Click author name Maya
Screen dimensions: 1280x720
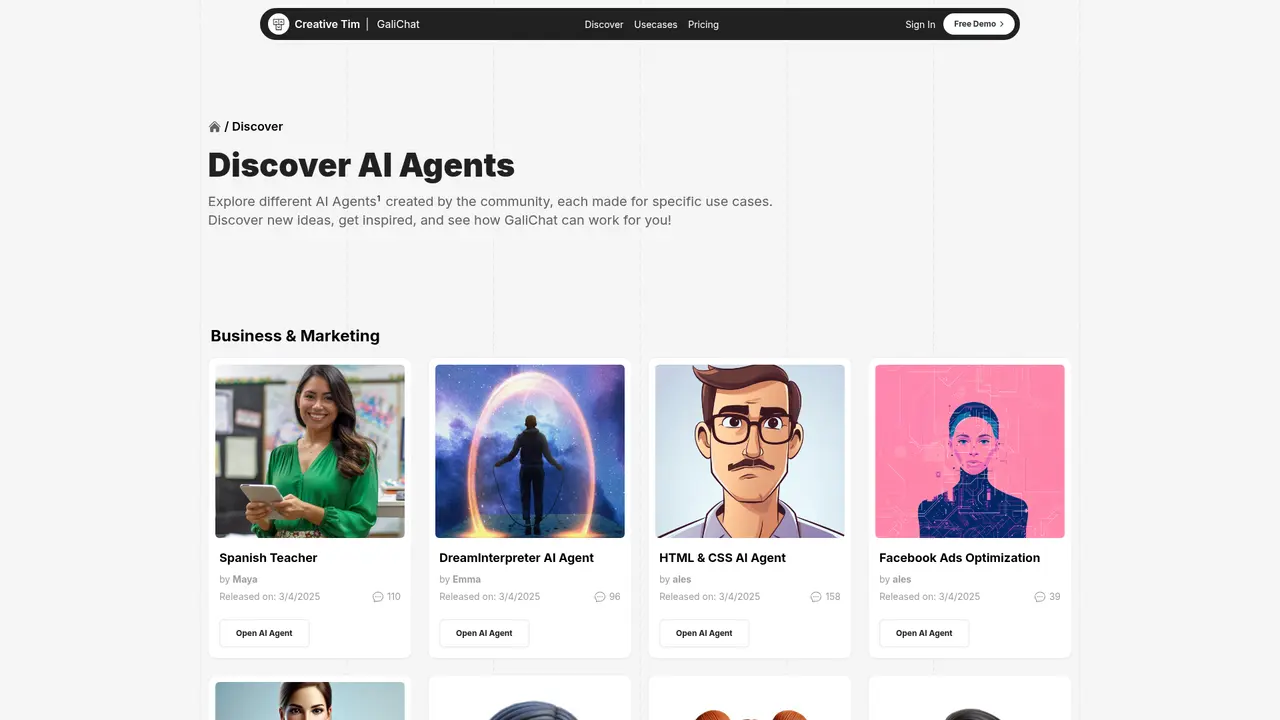click(x=245, y=579)
